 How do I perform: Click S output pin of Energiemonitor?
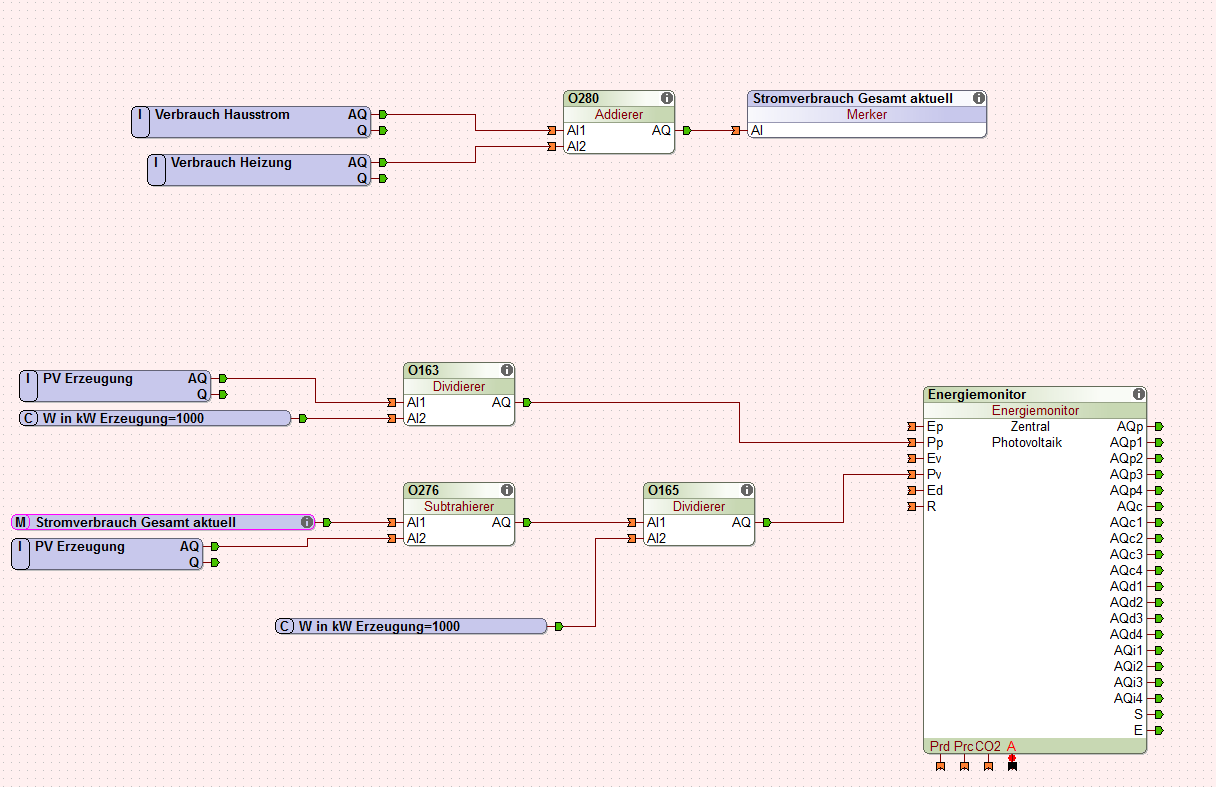(1157, 714)
